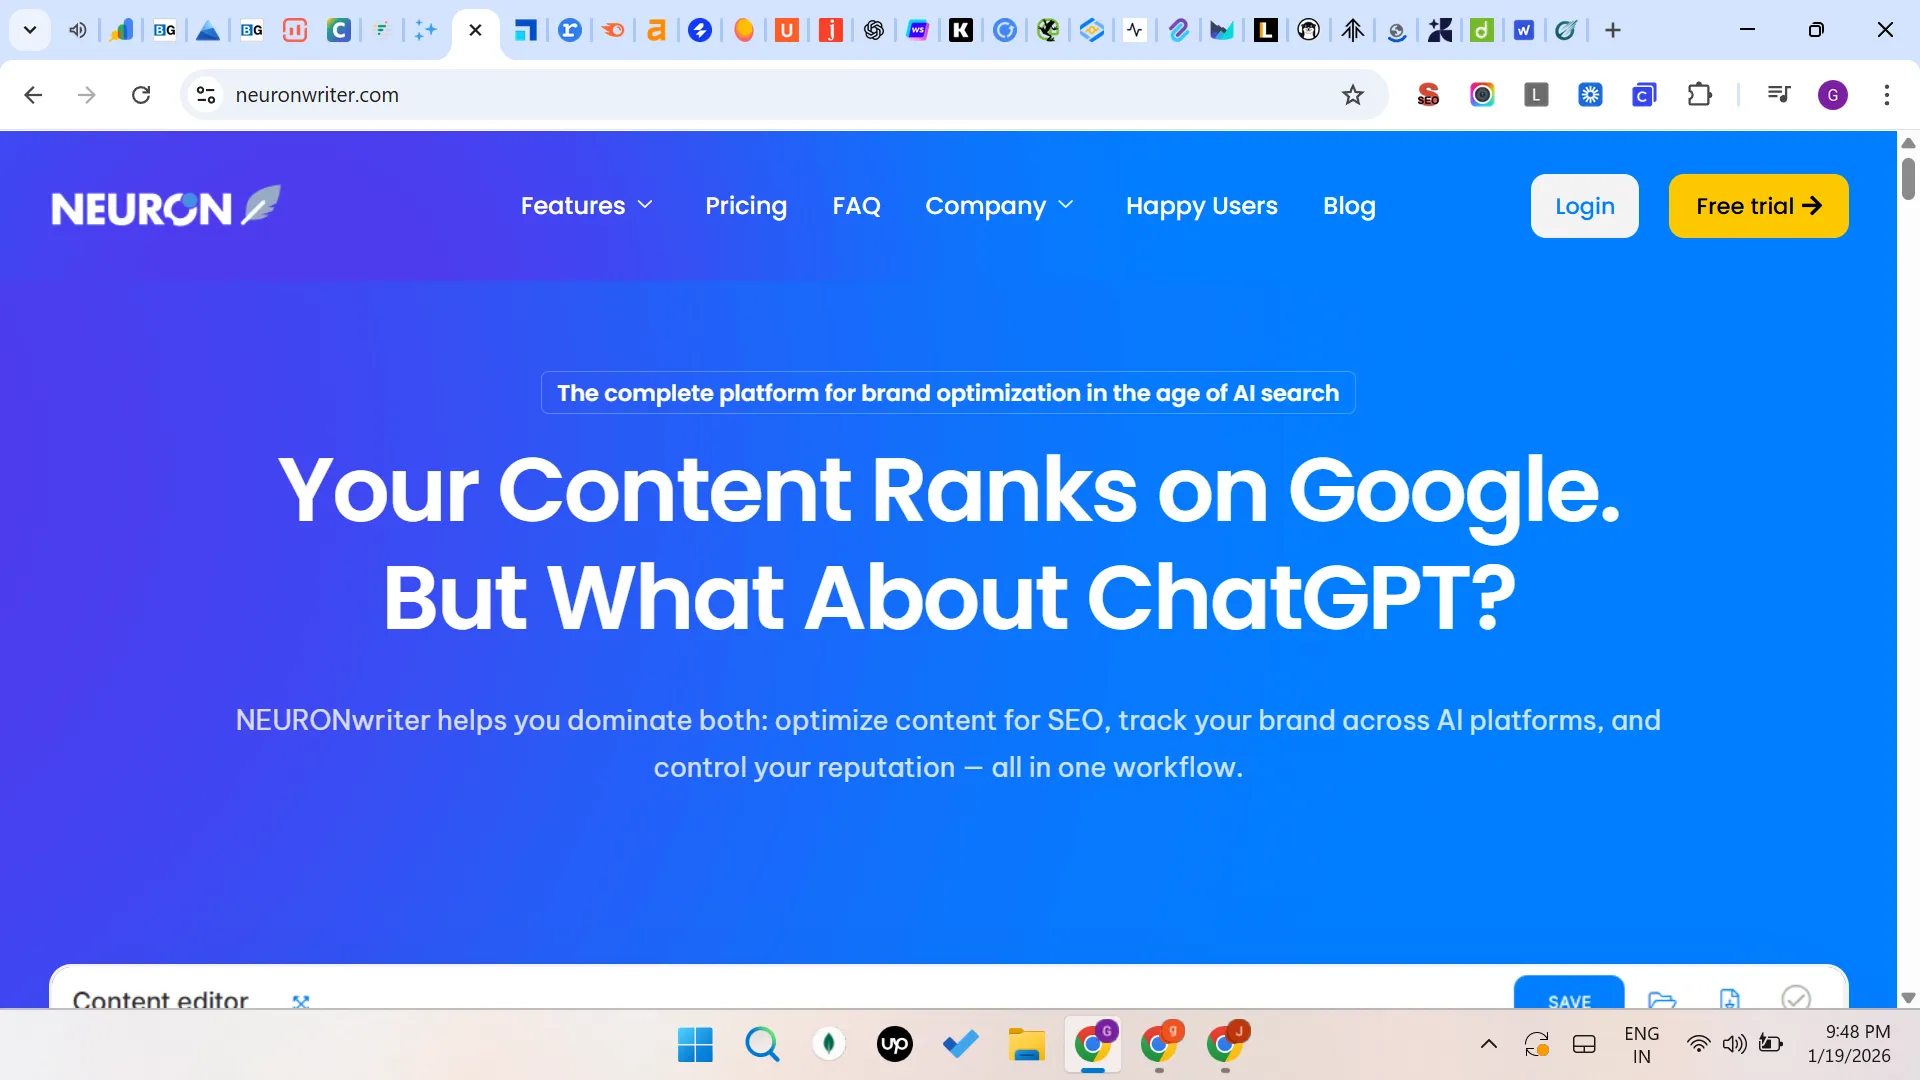Switch to the ChatGPT tab
1920x1080 pixels.
[874, 30]
